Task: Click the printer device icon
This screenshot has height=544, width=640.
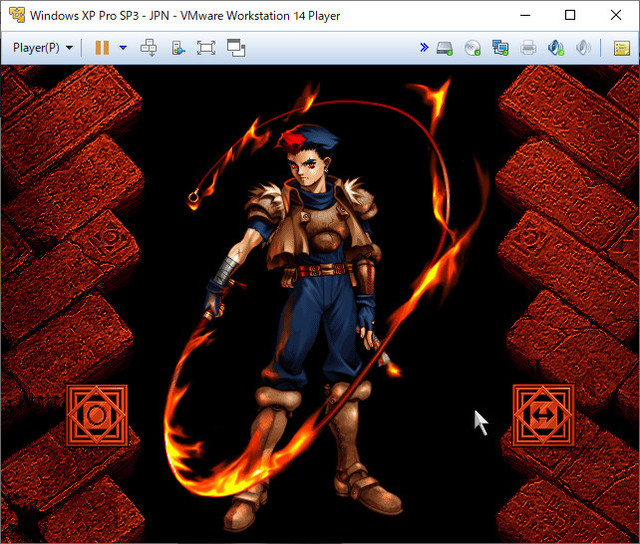Action: [x=528, y=48]
